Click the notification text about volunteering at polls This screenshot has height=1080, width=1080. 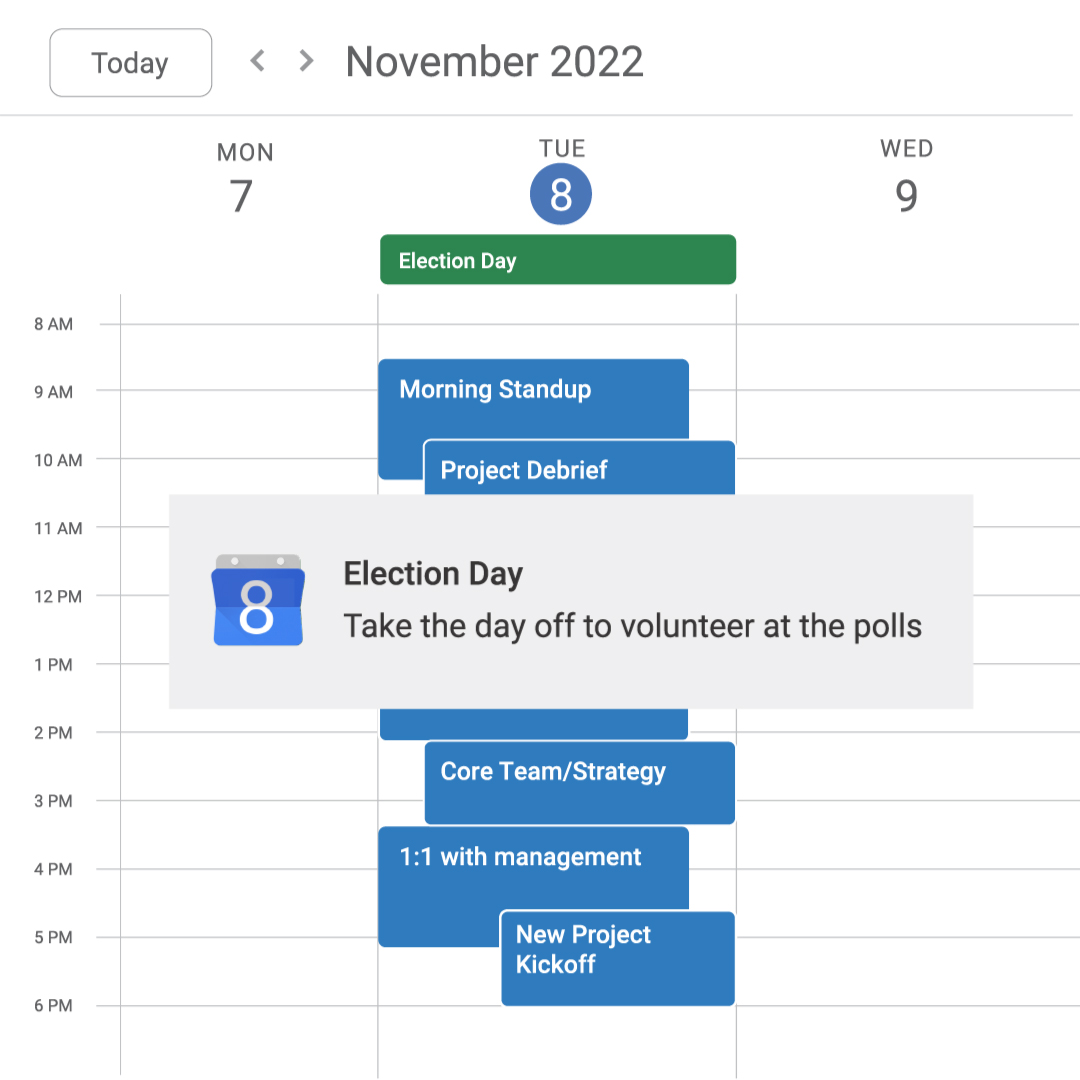point(632,626)
